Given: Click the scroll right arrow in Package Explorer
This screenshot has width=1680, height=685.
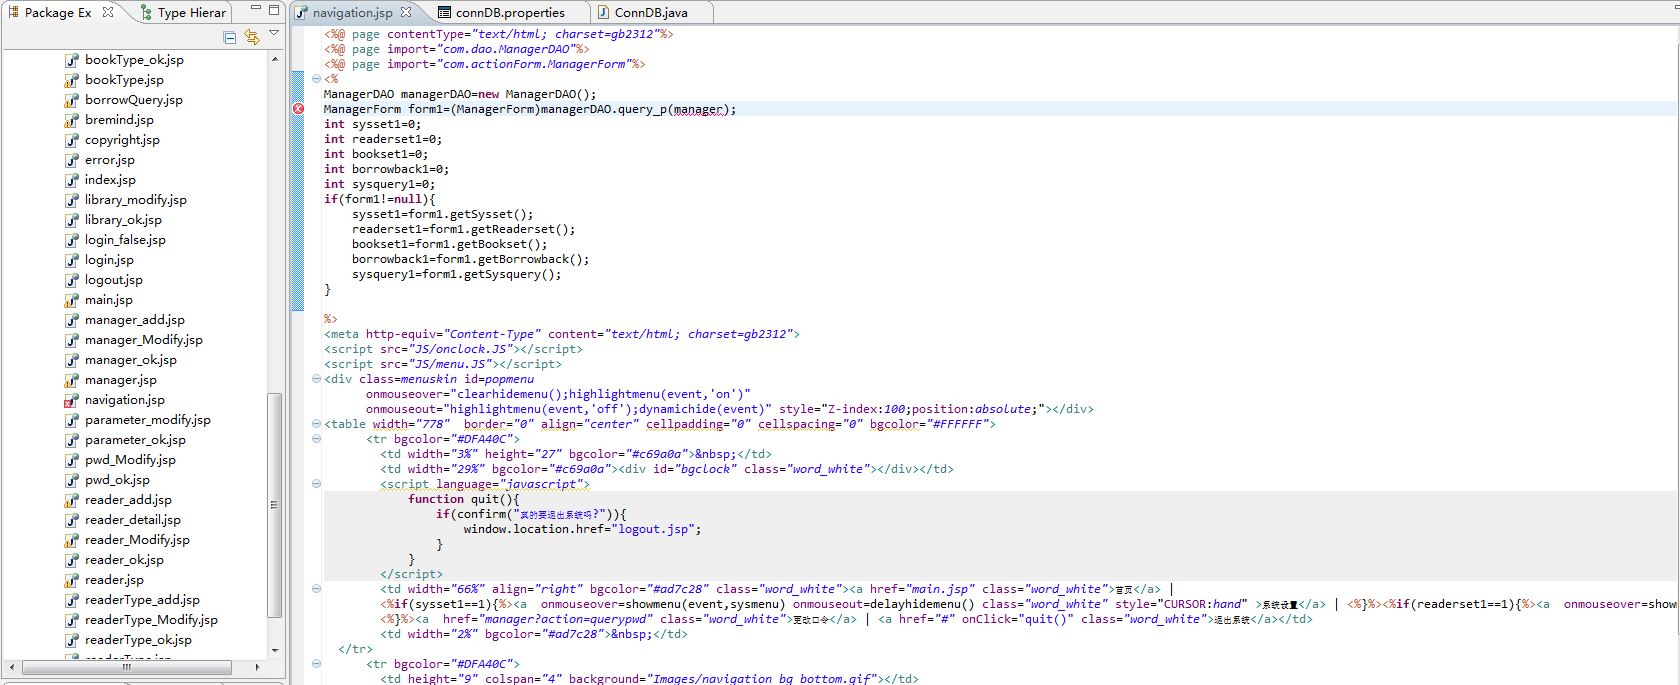Looking at the screenshot, I should coord(257,666).
